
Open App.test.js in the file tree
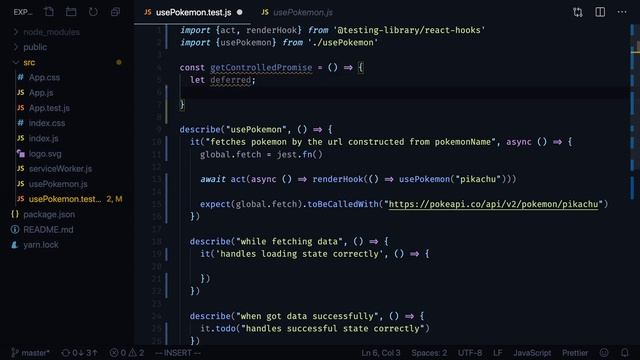[x=49, y=108]
